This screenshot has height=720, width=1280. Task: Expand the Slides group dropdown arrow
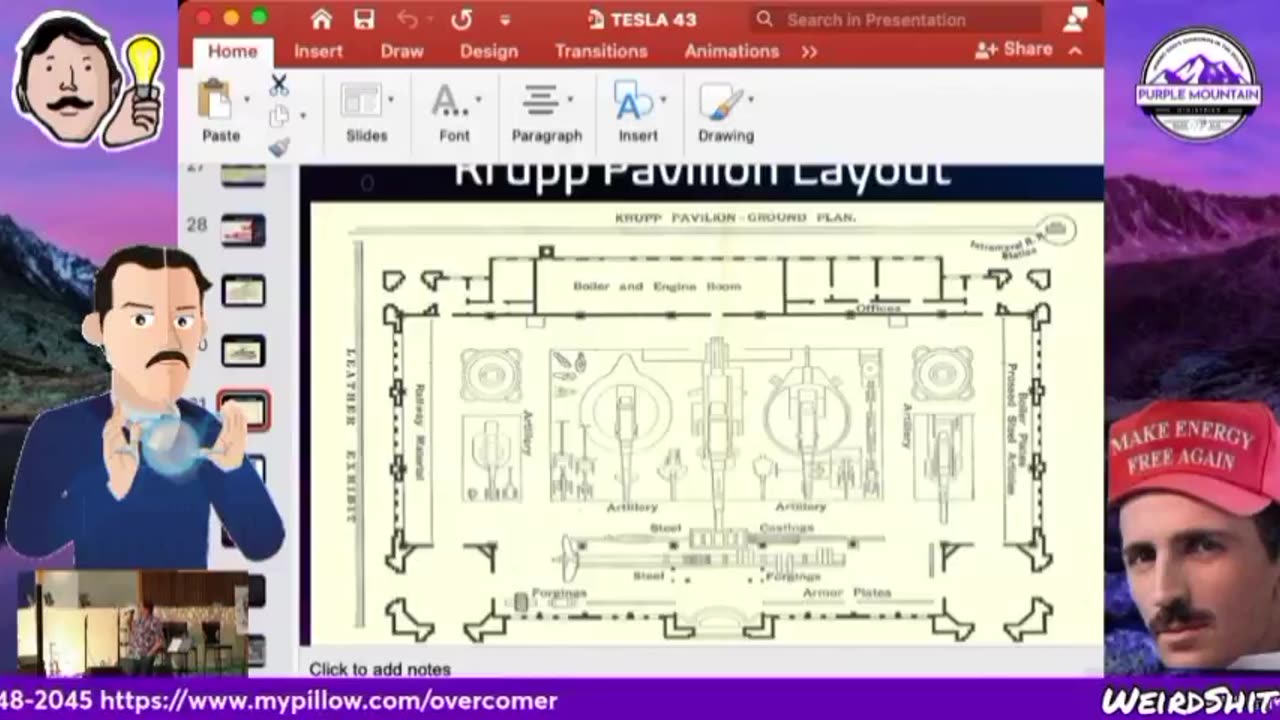[x=390, y=100]
